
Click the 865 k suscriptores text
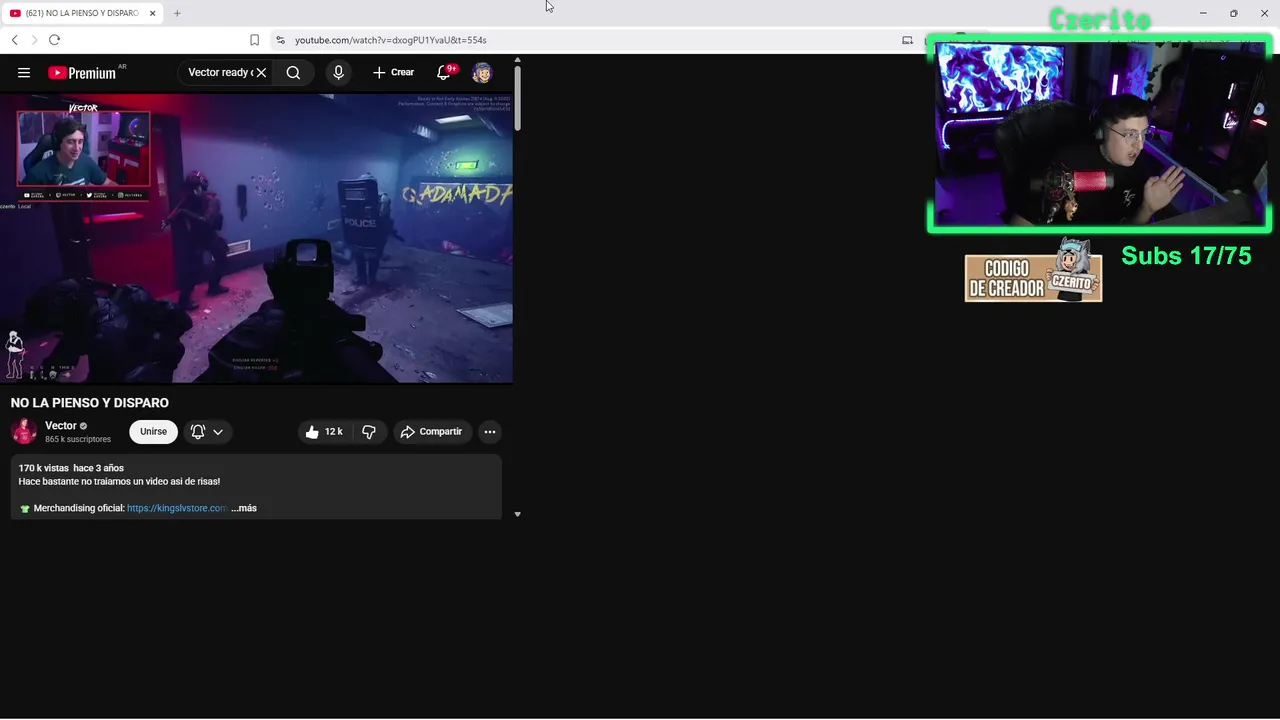pos(78,439)
